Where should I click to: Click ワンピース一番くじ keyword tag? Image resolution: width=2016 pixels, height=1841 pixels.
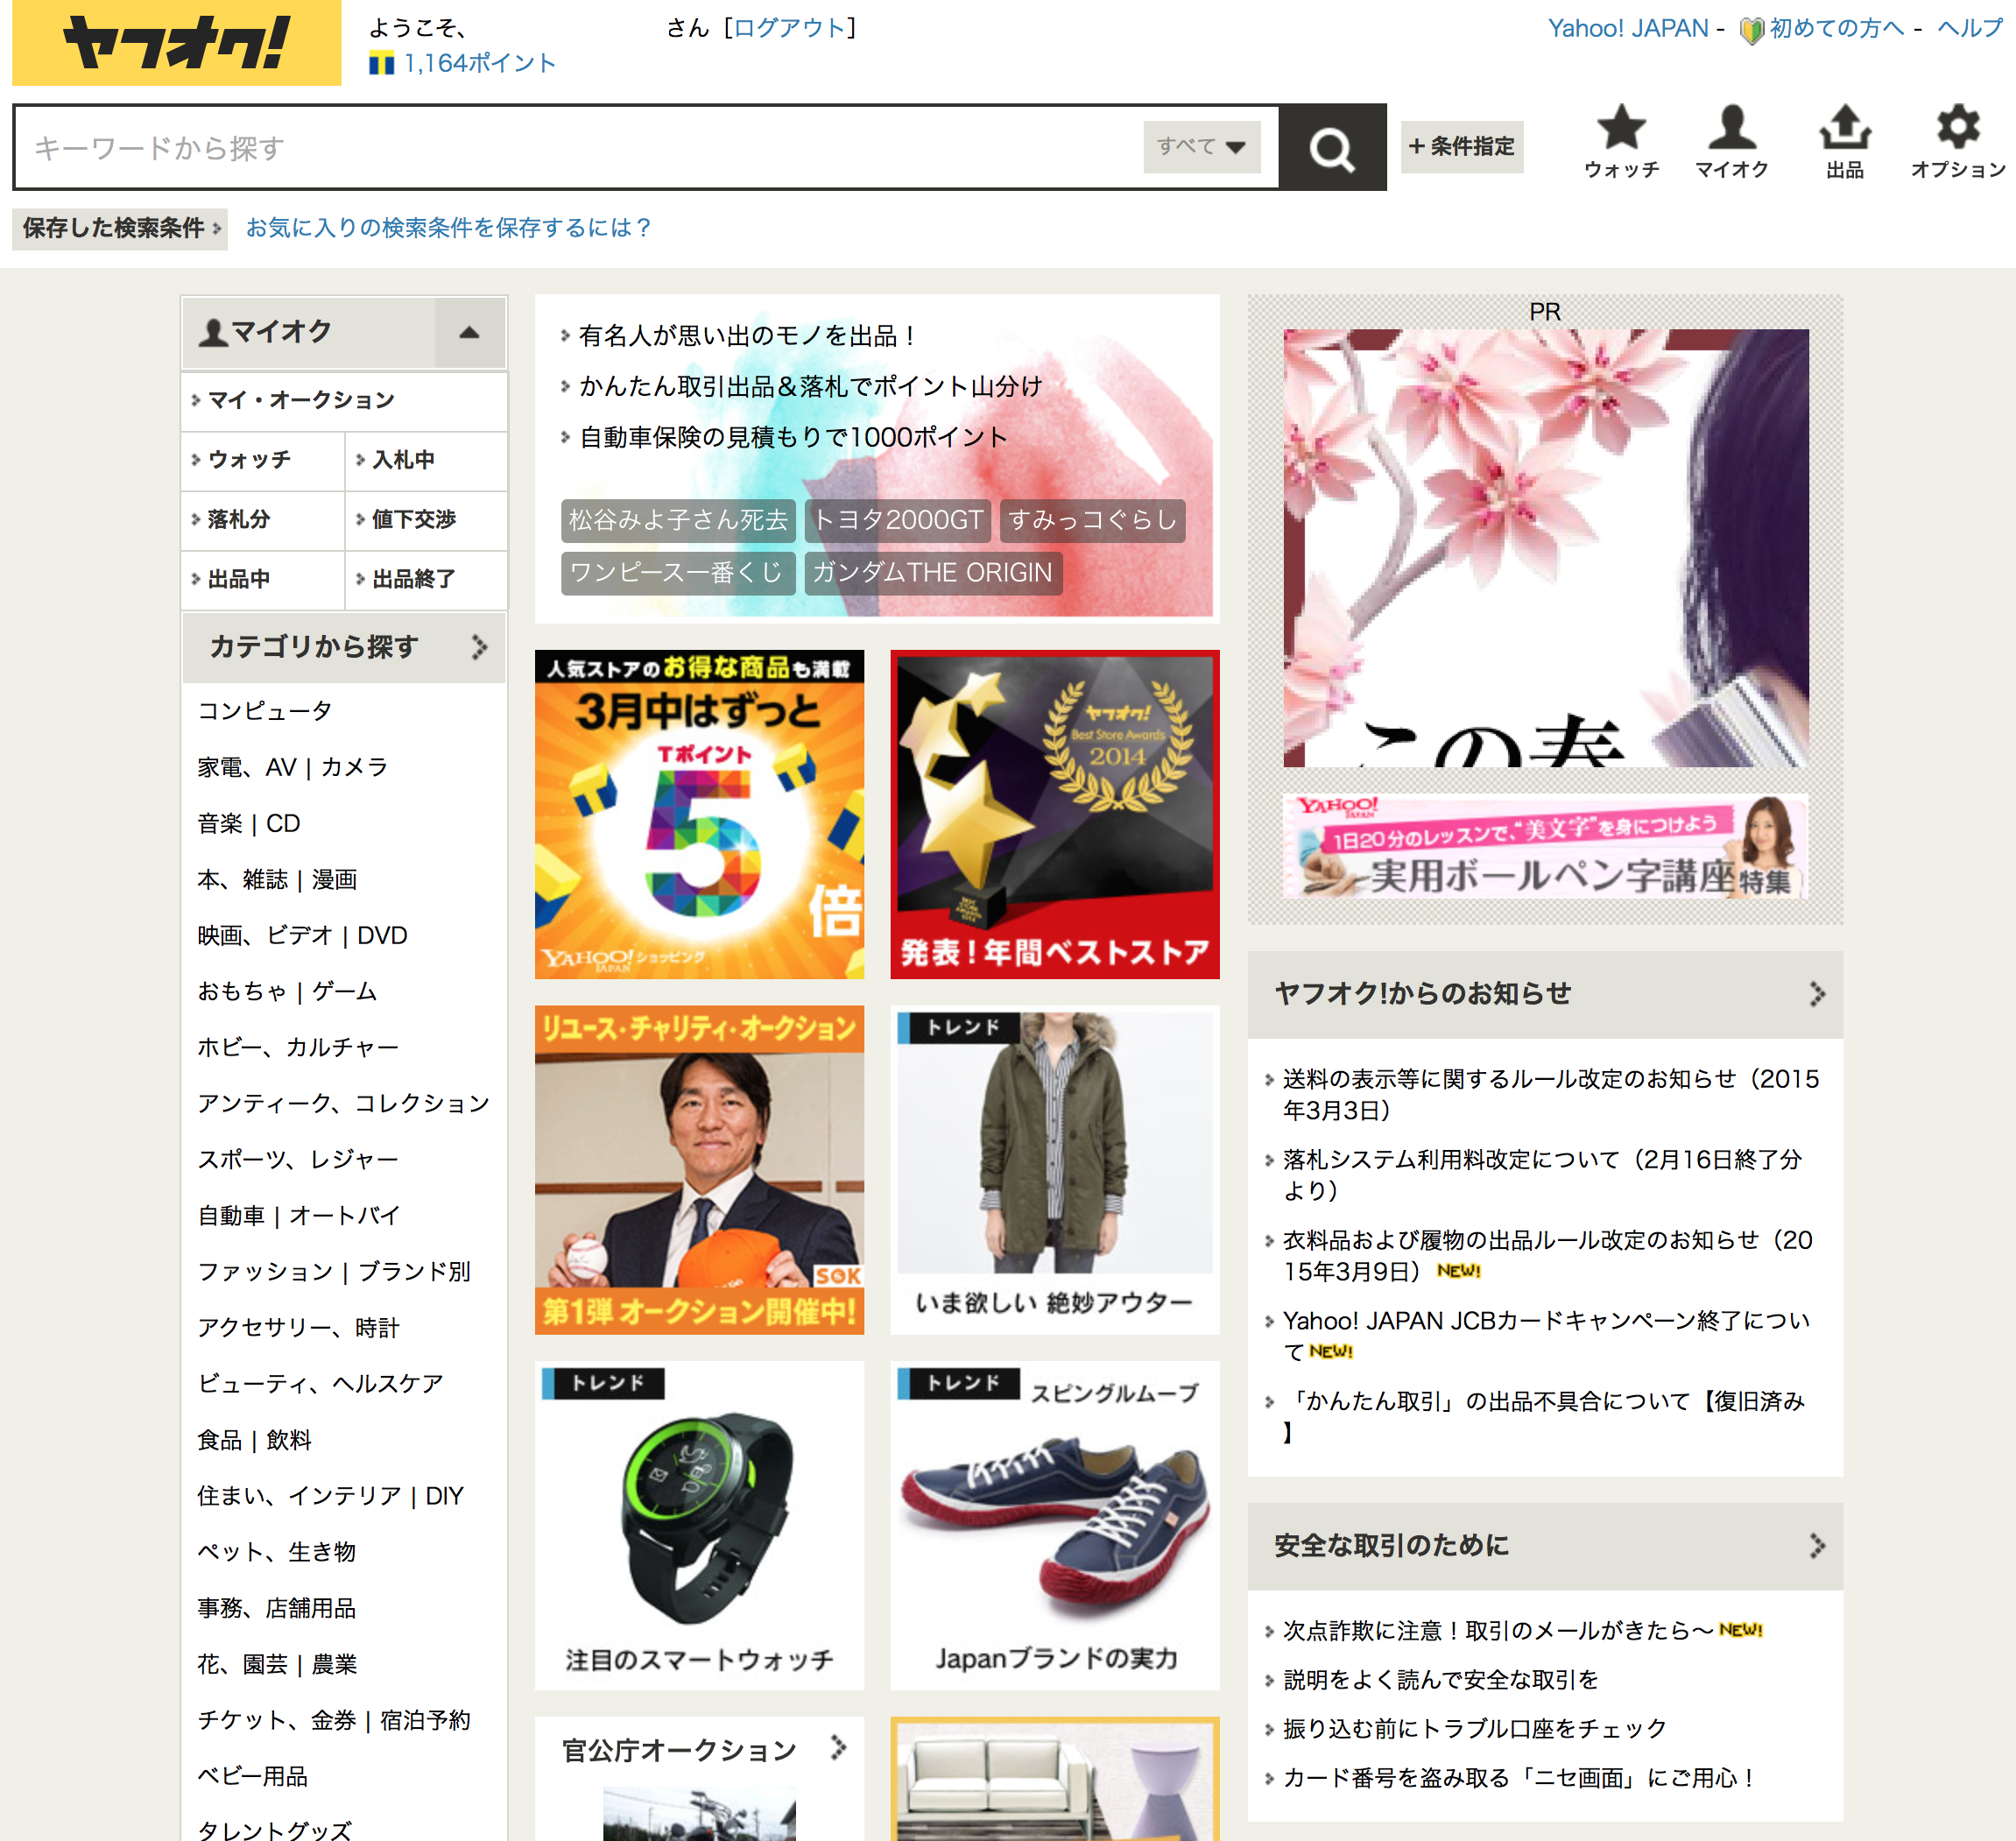pyautogui.click(x=678, y=573)
